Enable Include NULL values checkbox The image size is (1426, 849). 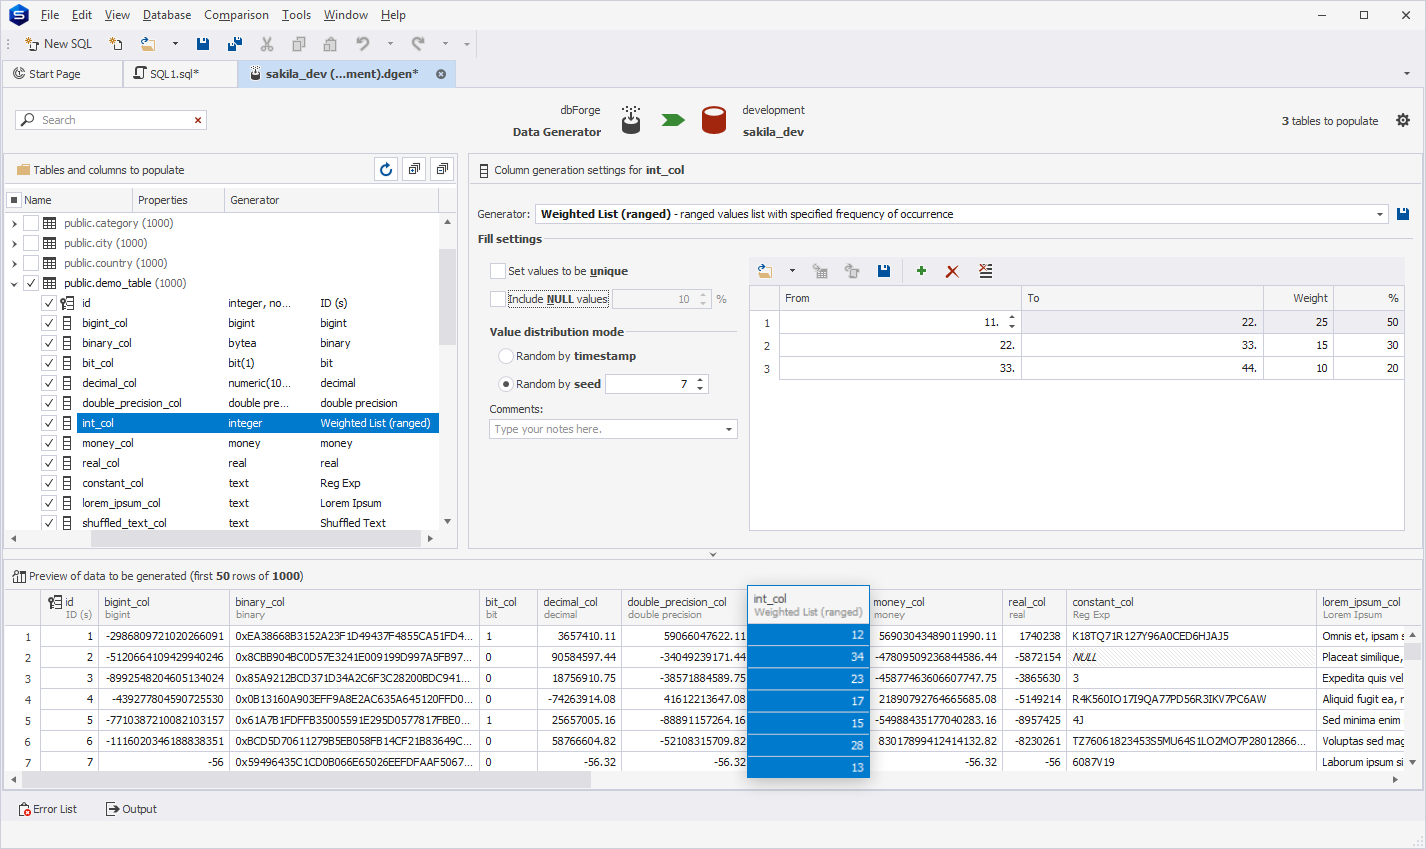coord(497,299)
